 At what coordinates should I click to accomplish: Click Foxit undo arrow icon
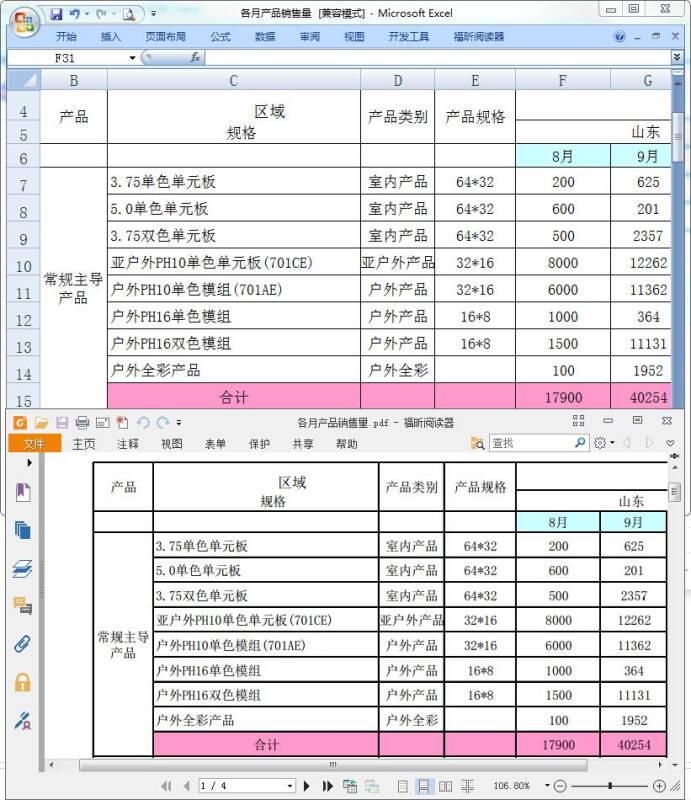point(143,422)
